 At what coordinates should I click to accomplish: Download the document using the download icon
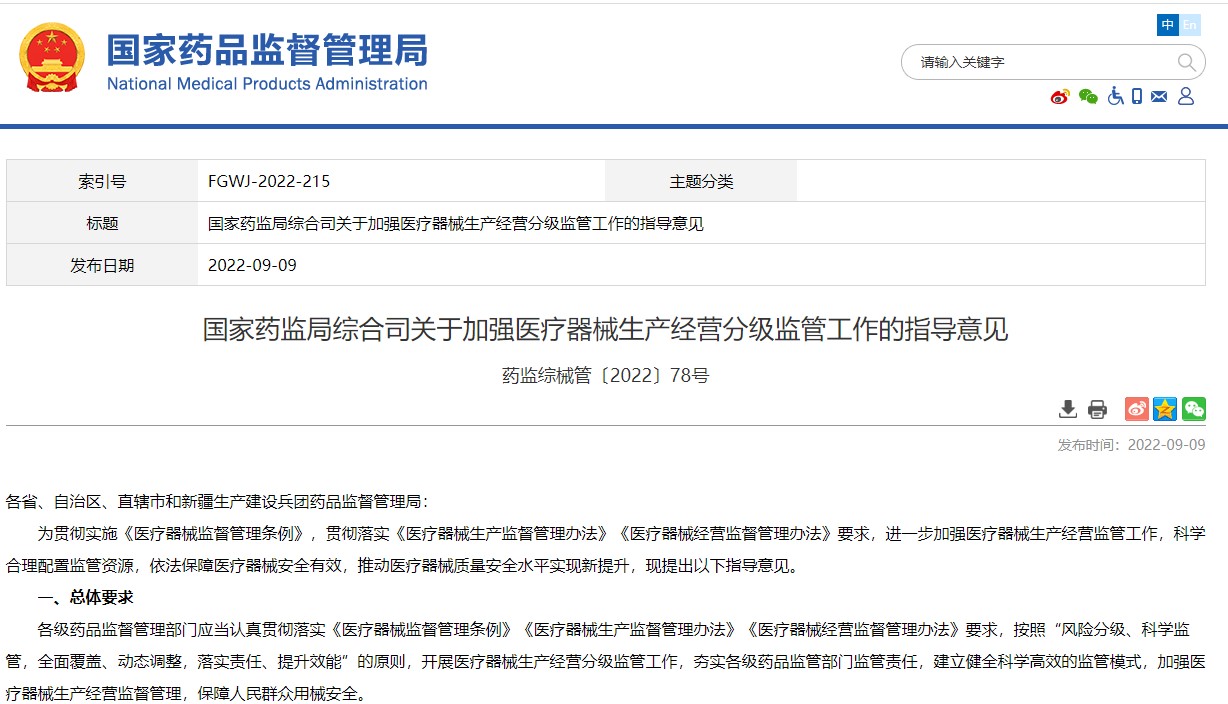point(1067,409)
